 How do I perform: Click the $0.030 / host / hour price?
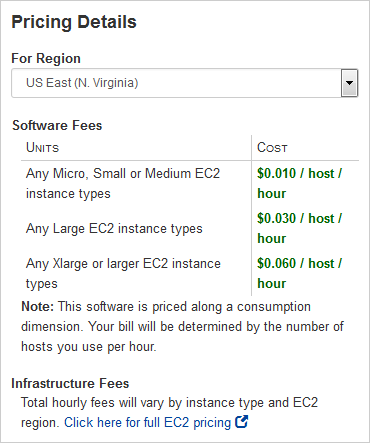(x=299, y=228)
